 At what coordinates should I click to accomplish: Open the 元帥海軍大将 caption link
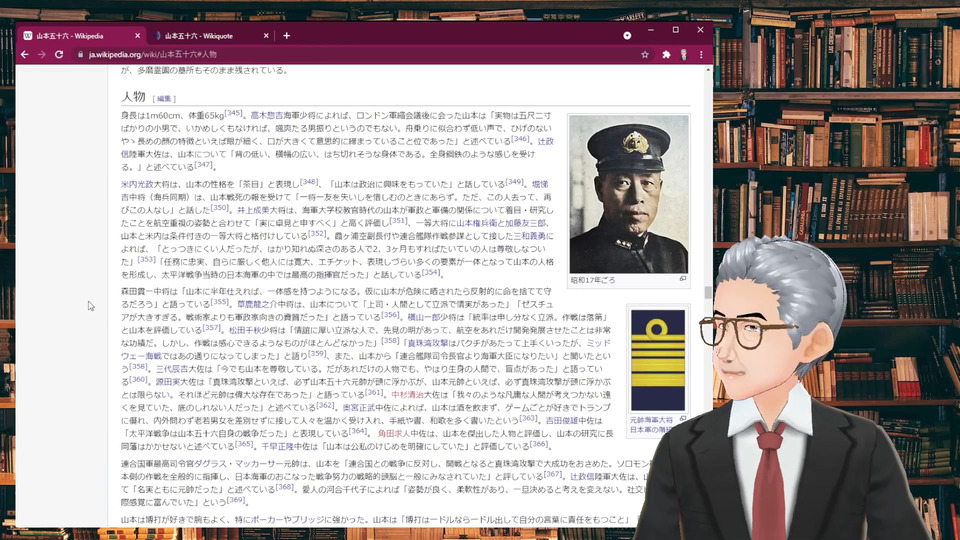[651, 420]
